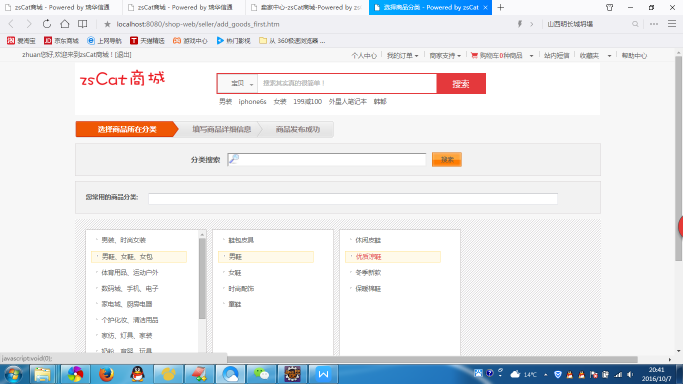The width and height of the screenshot is (683, 384).
Task: Open the browser home page icon
Action: 64,24
